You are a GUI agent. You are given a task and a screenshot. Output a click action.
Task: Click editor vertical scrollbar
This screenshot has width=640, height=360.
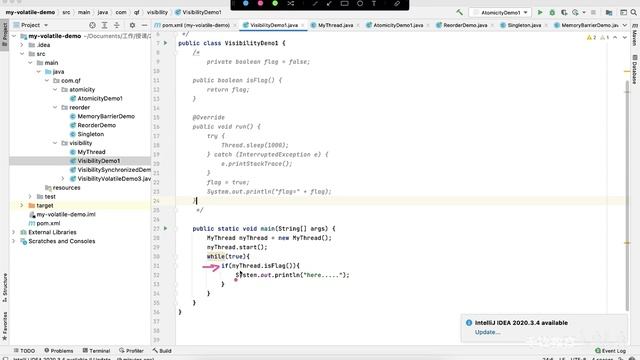(627, 195)
